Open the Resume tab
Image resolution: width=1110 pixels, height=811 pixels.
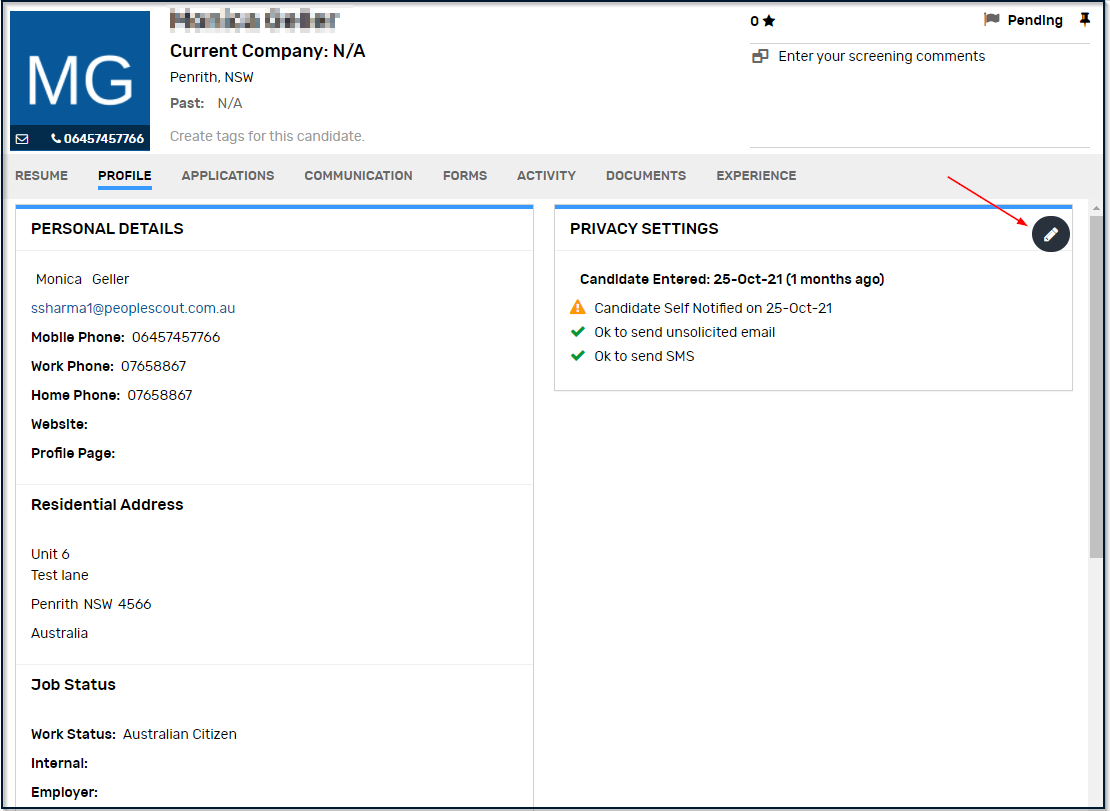tap(42, 176)
